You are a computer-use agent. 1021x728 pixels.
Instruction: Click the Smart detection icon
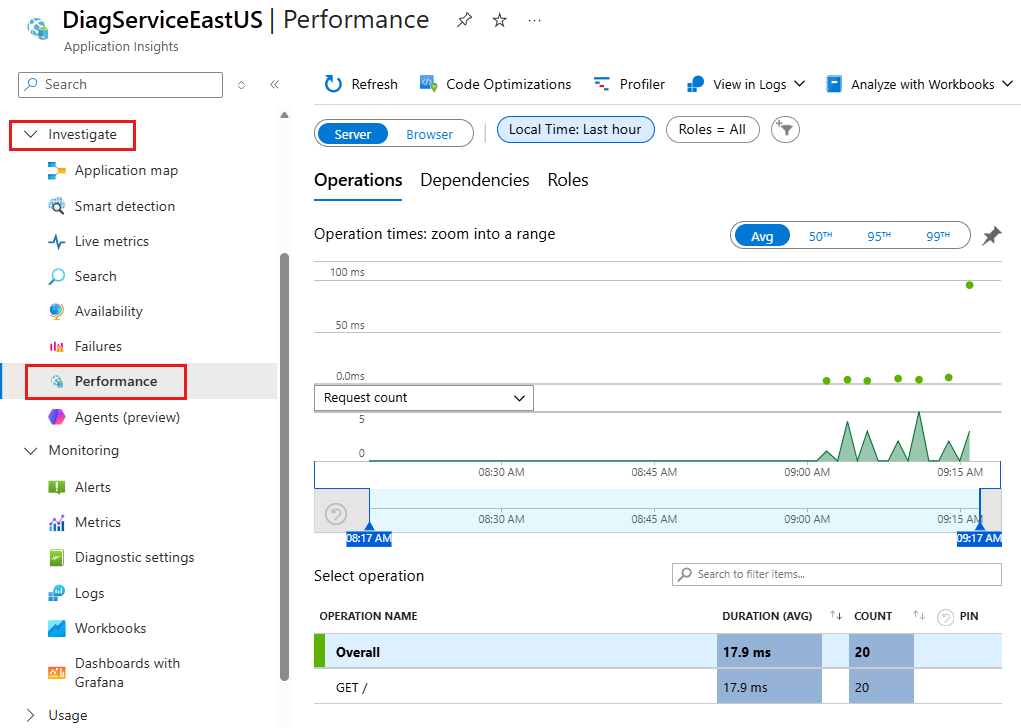[57, 206]
